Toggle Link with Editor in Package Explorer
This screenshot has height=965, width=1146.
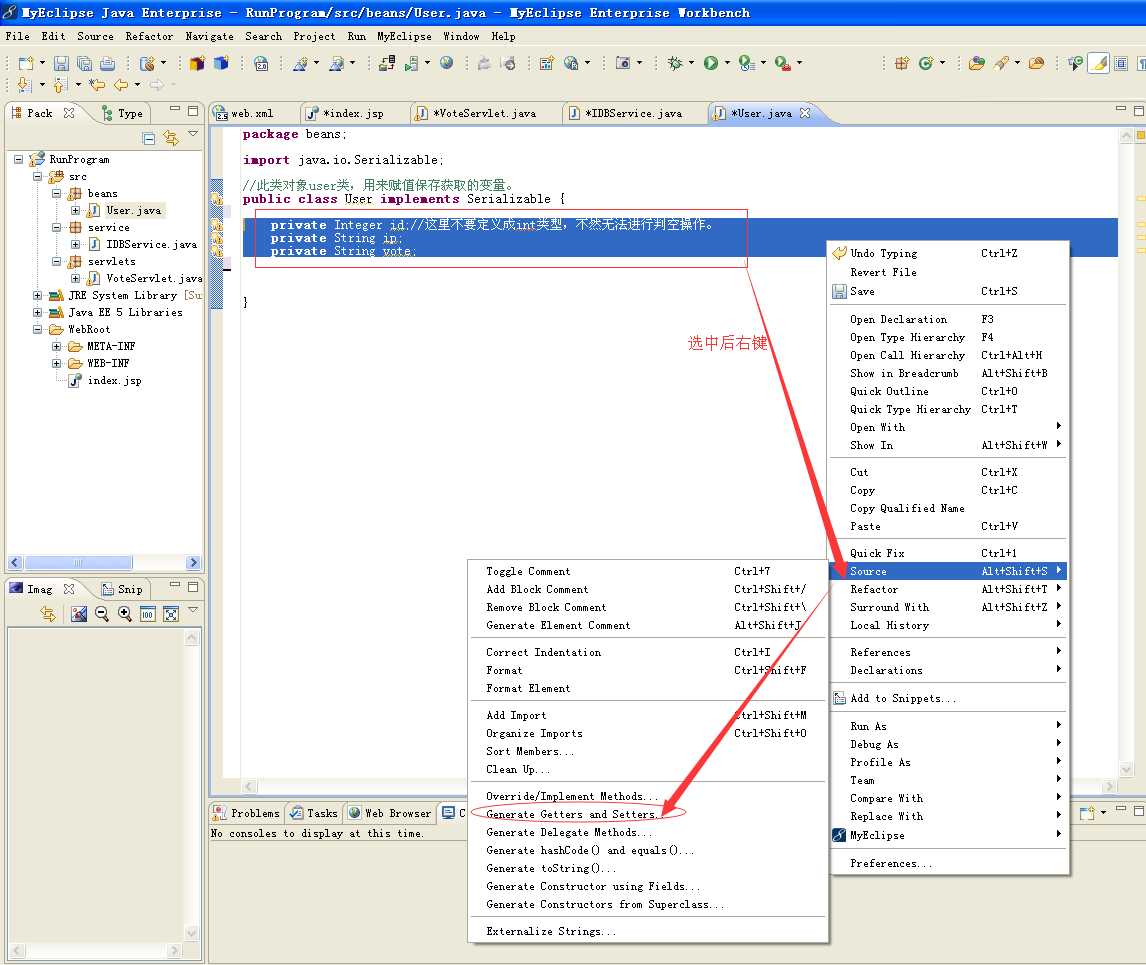(171, 138)
